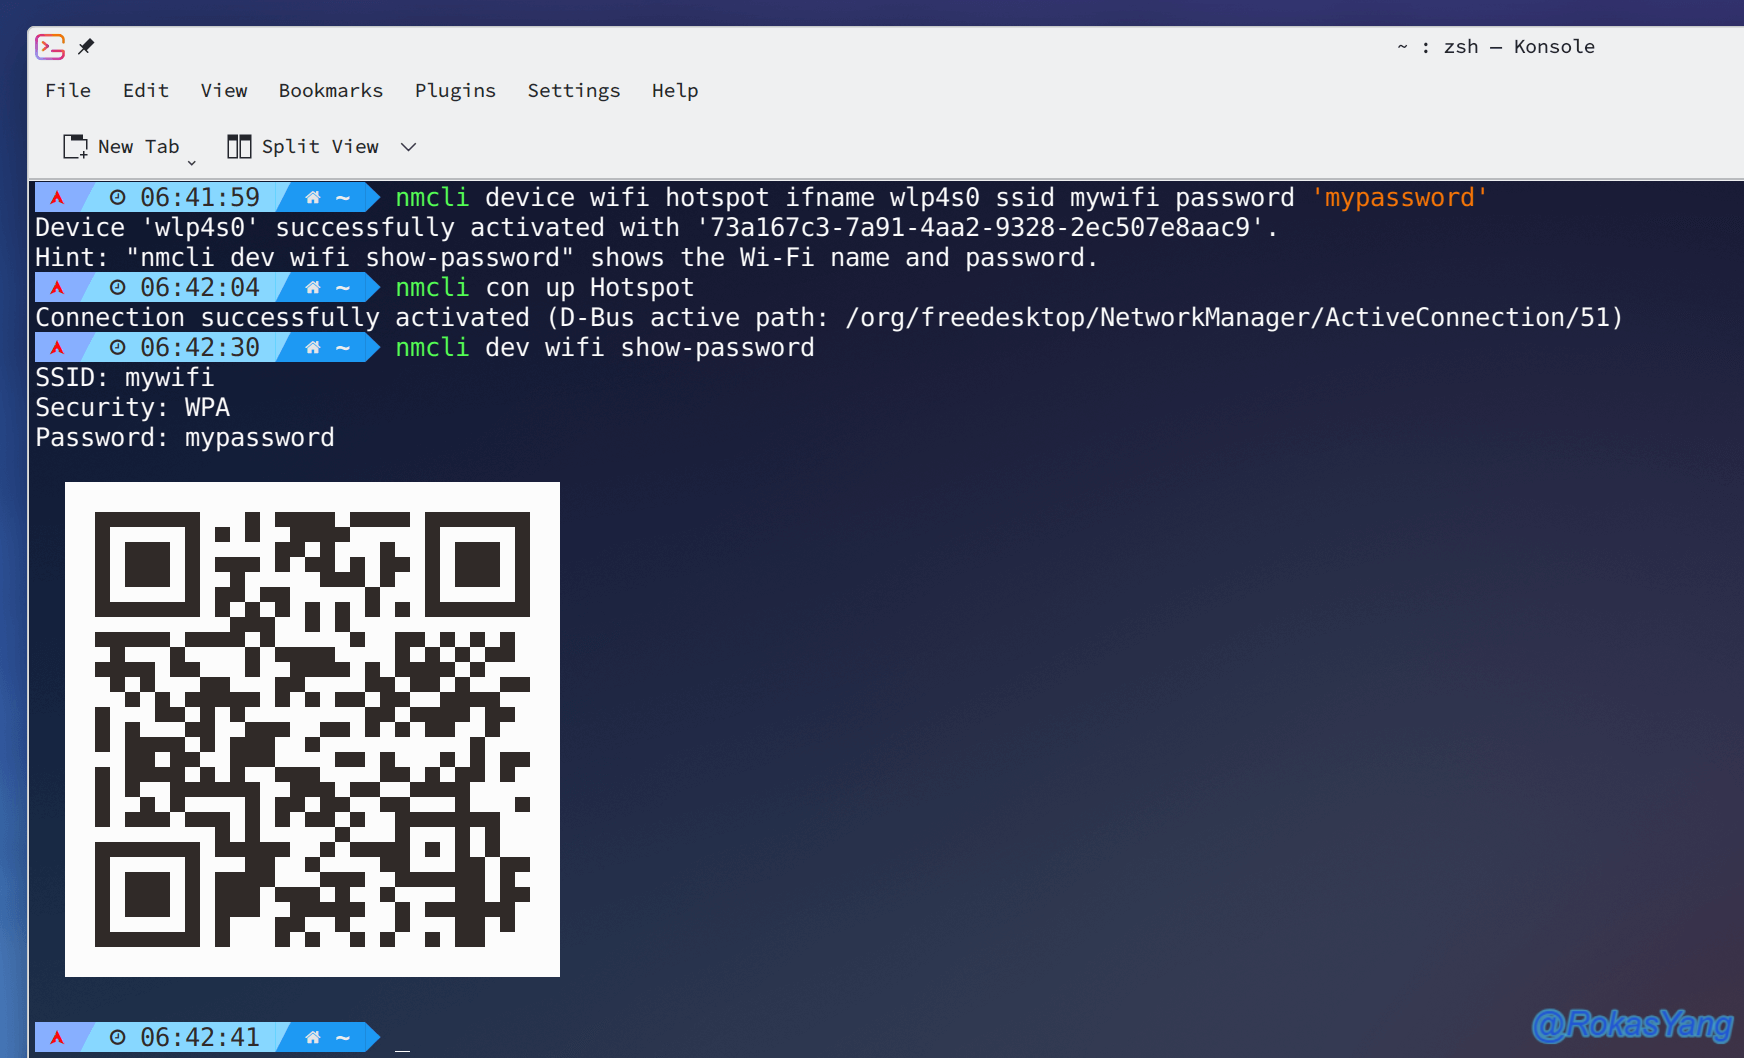The height and width of the screenshot is (1058, 1744).
Task: Click the 'Password: mypassword' output line
Action: 185,437
